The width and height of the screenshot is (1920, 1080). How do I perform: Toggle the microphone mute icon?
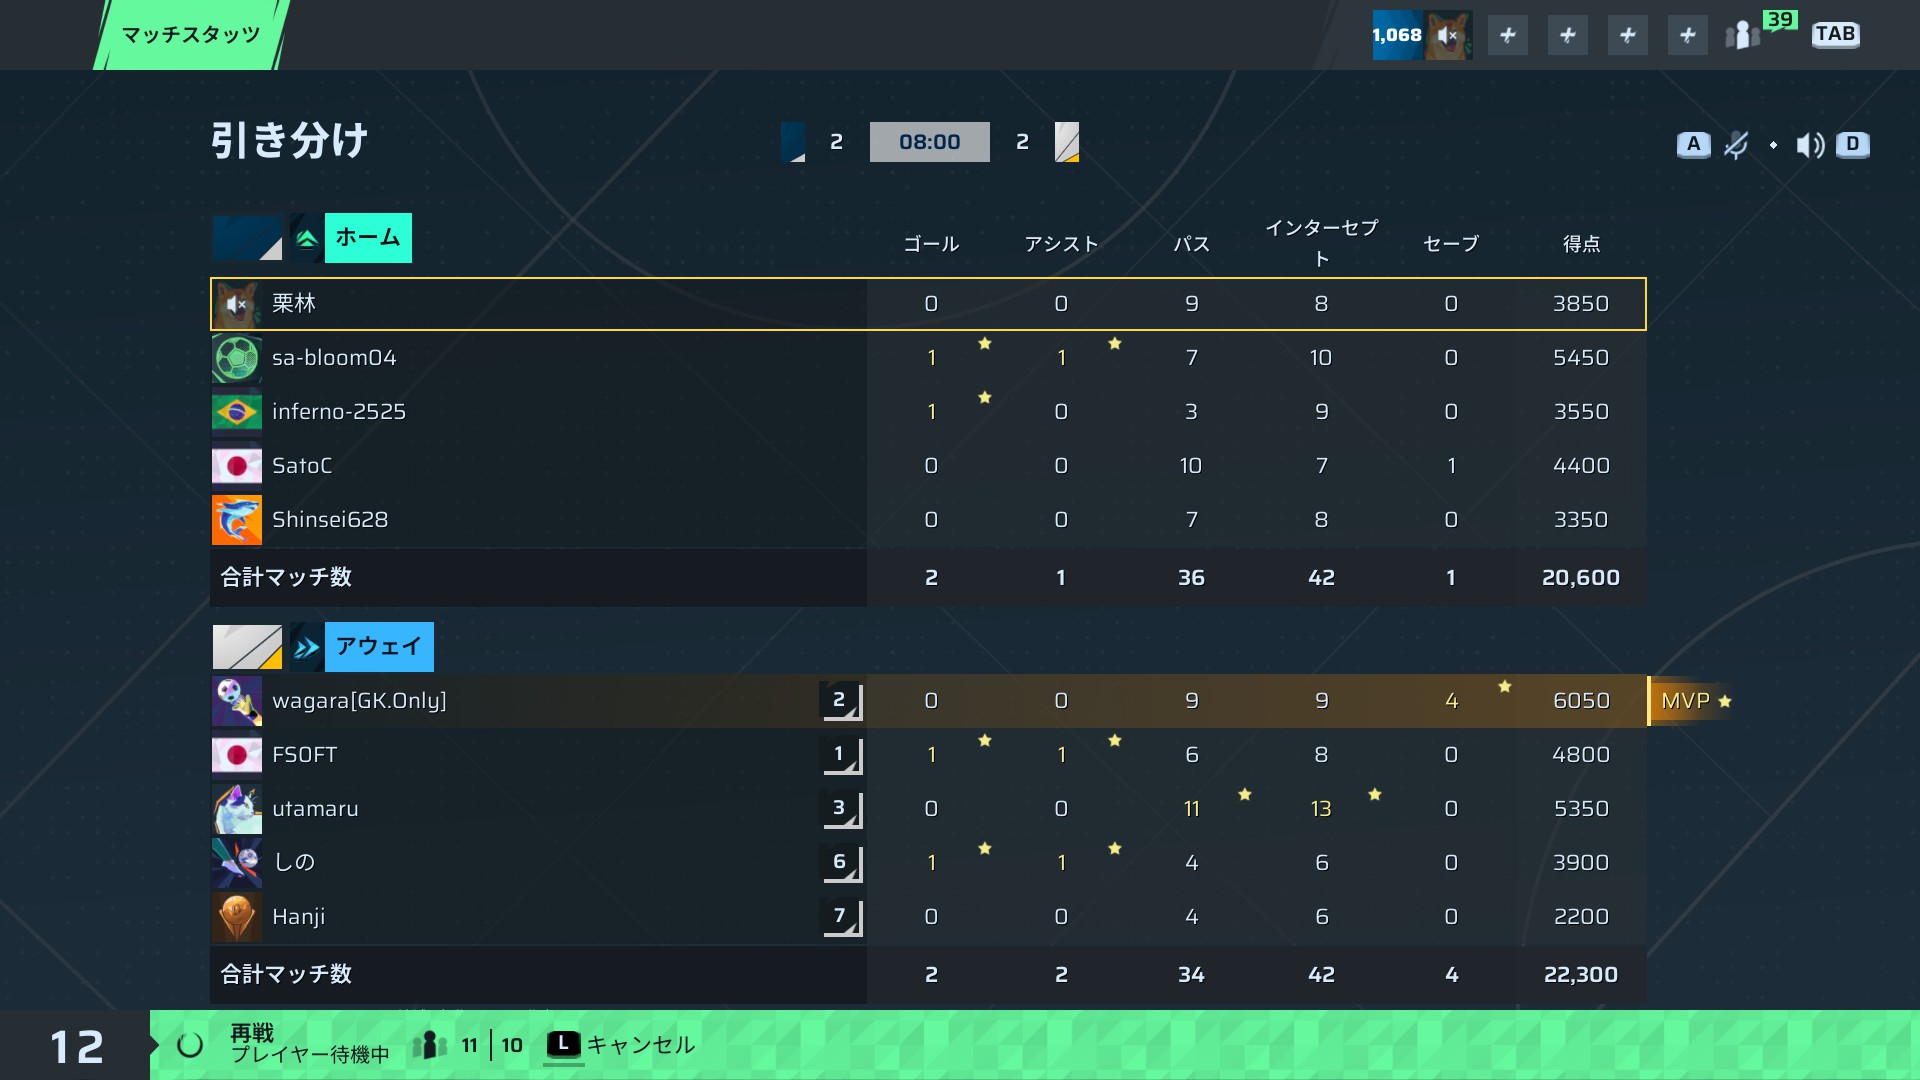pos(1736,145)
